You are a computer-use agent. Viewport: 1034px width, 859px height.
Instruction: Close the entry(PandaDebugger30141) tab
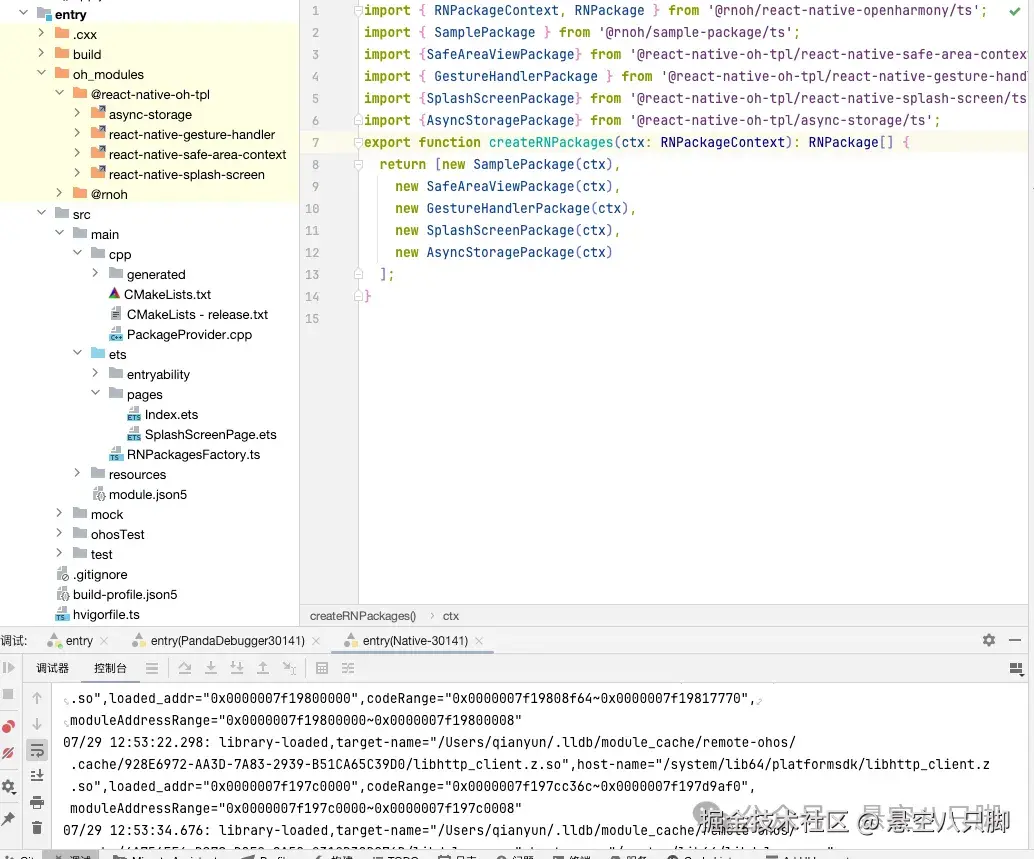[x=316, y=641]
